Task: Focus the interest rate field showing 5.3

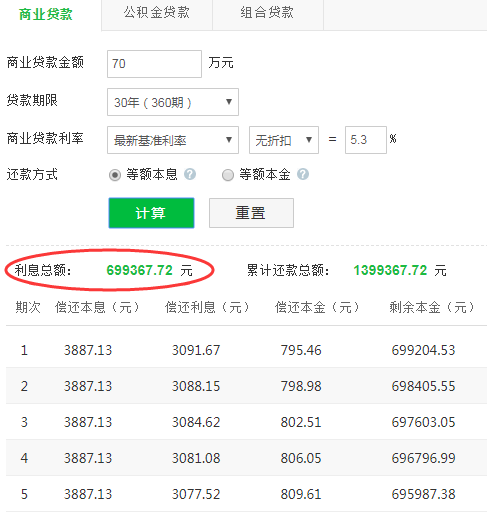Action: pyautogui.click(x=366, y=140)
